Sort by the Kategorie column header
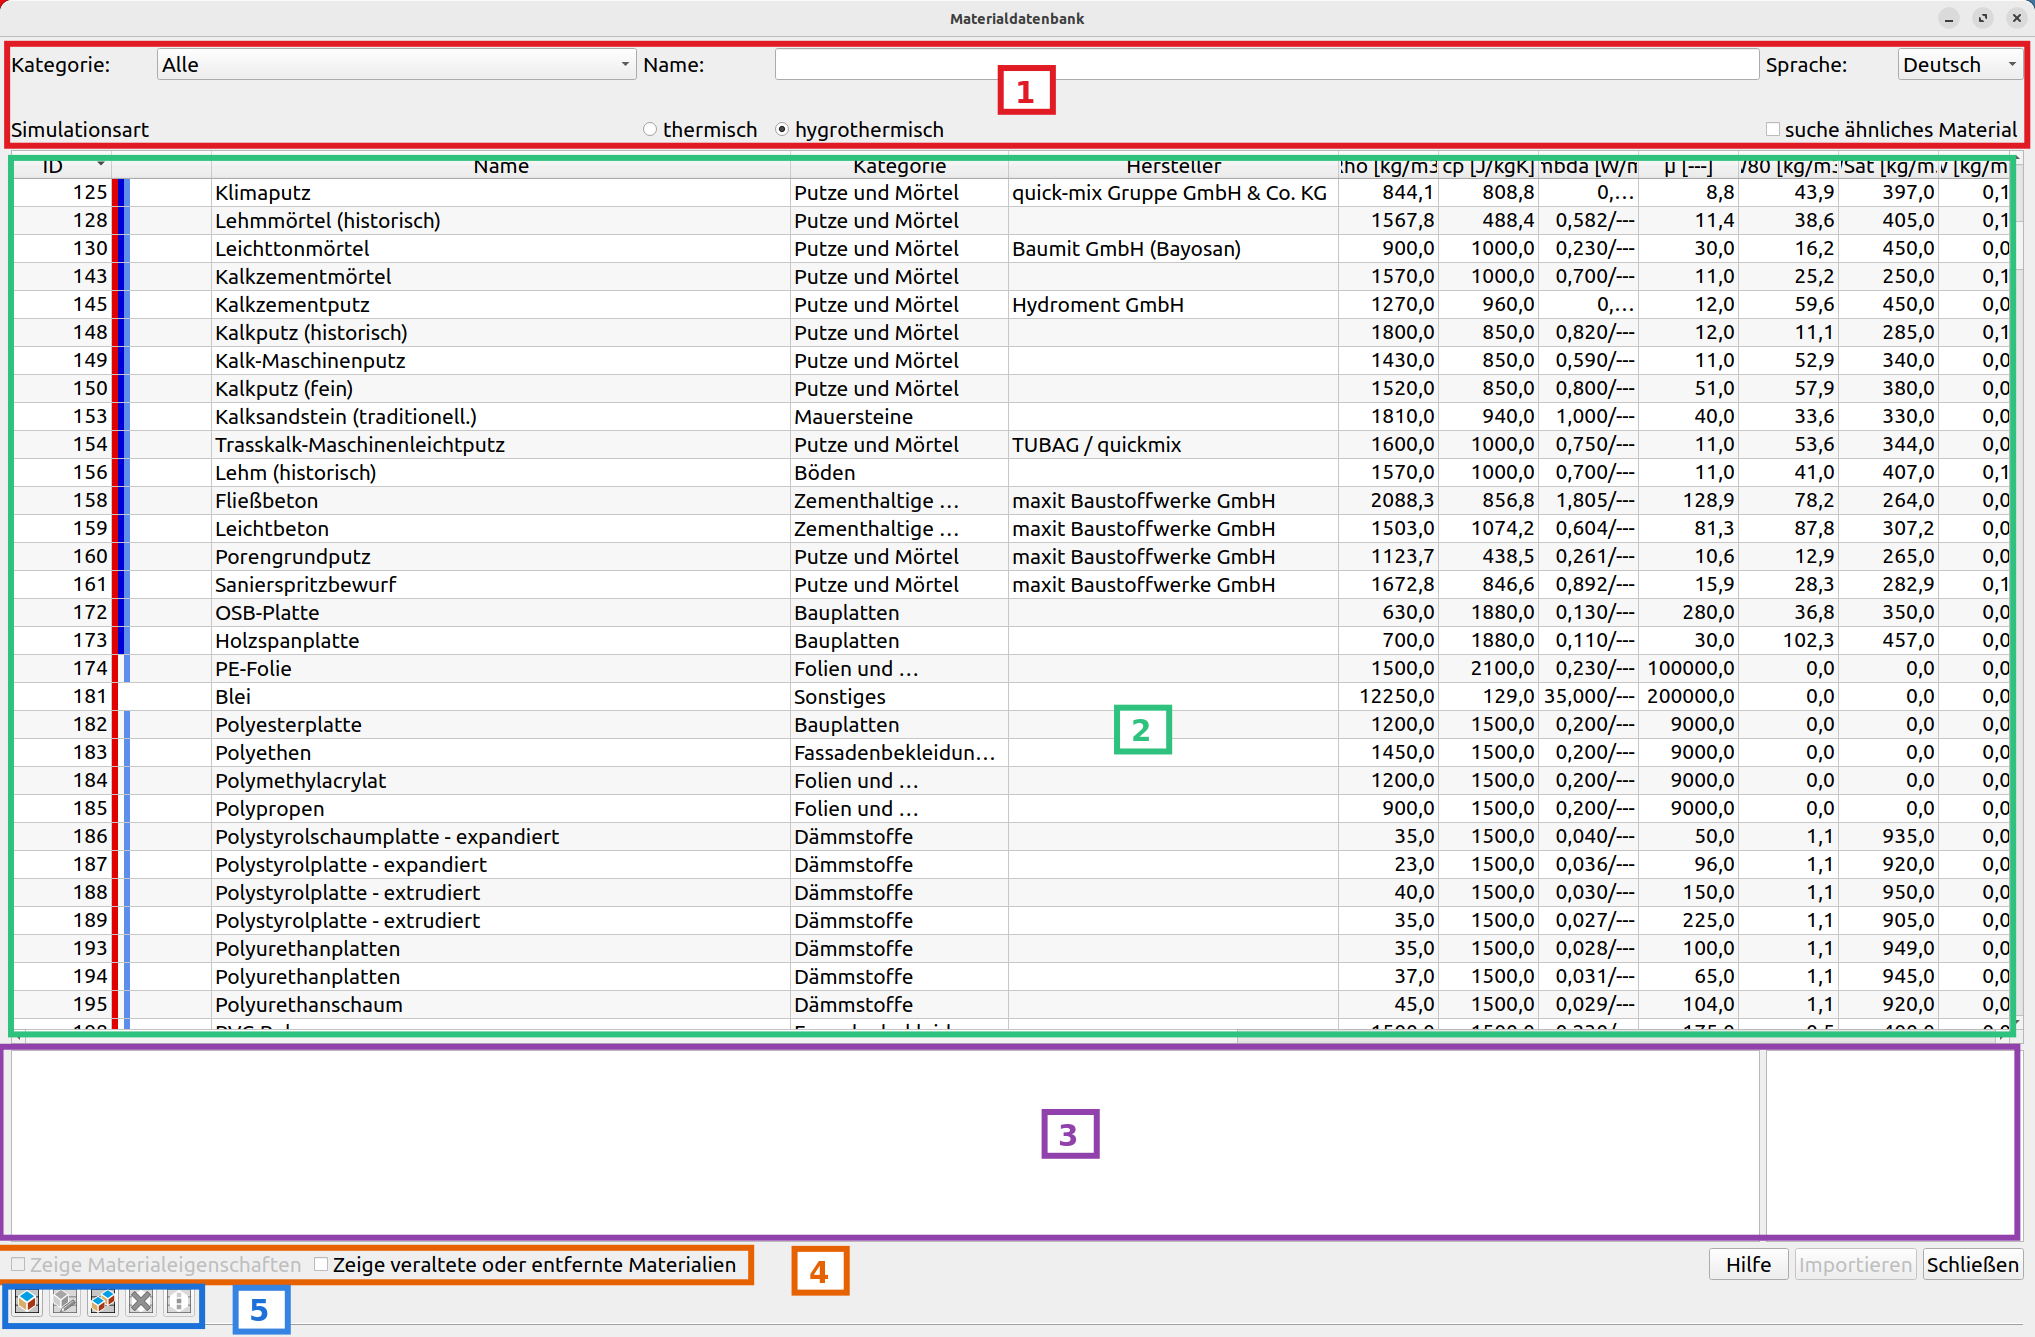This screenshot has height=1337, width=2035. 899,167
